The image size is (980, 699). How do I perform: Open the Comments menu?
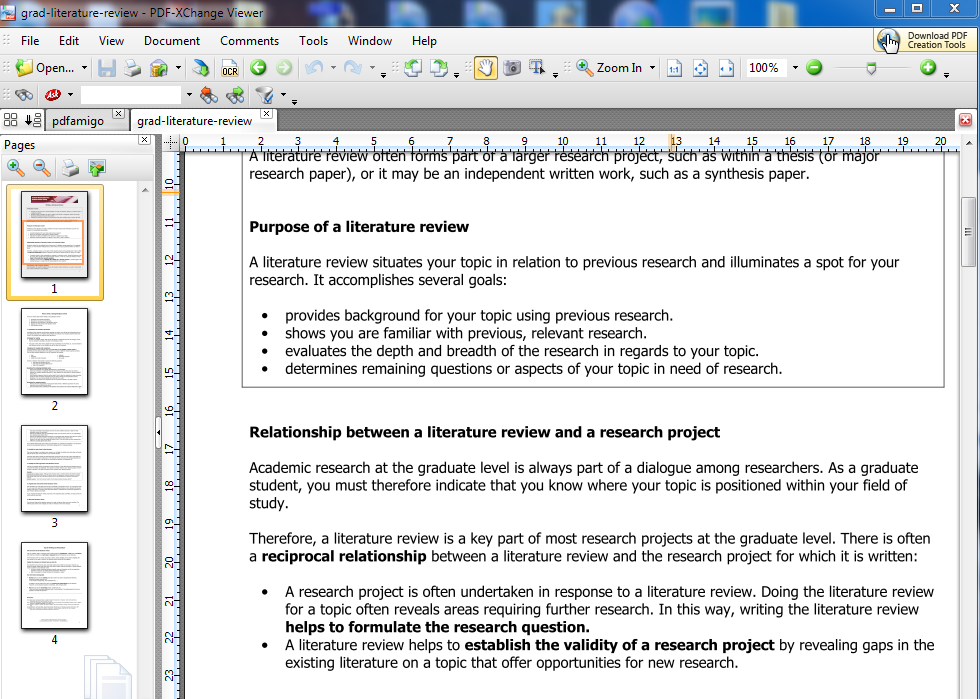[249, 41]
